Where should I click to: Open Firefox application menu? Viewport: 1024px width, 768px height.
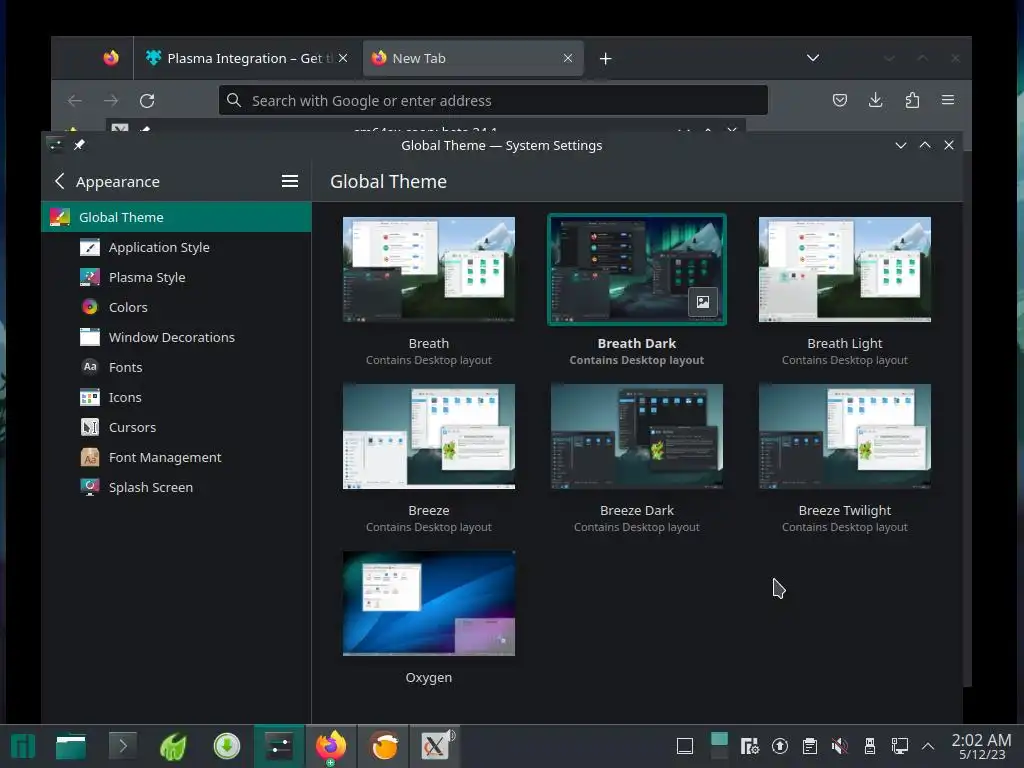click(948, 100)
